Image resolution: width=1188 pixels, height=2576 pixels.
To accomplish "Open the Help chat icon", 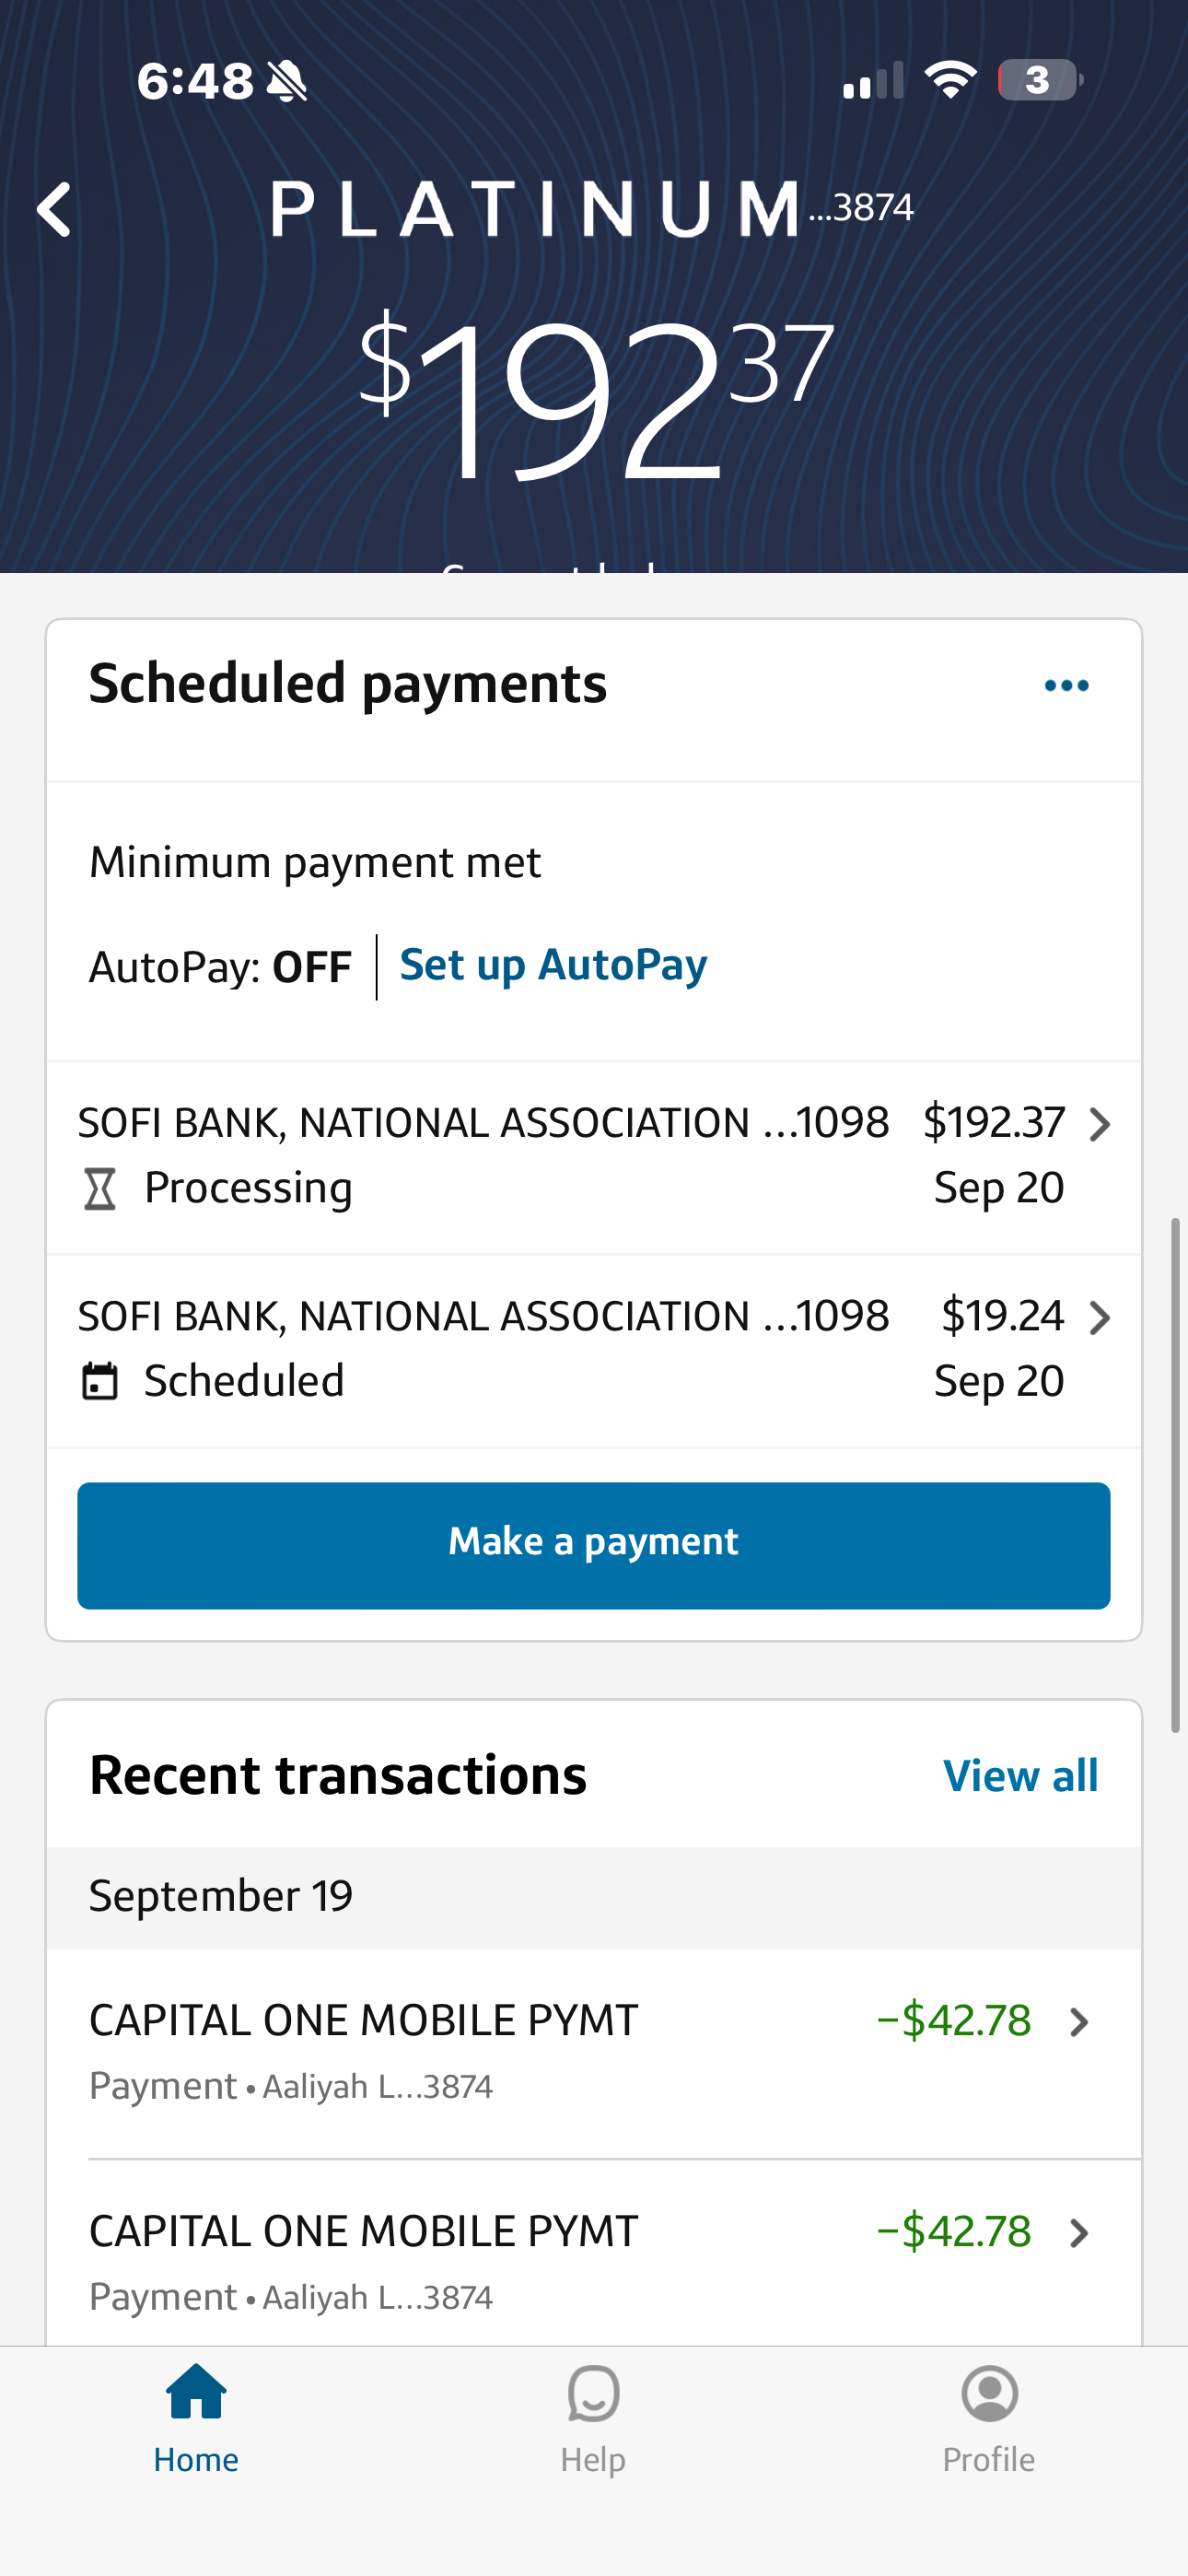I will pos(593,2393).
